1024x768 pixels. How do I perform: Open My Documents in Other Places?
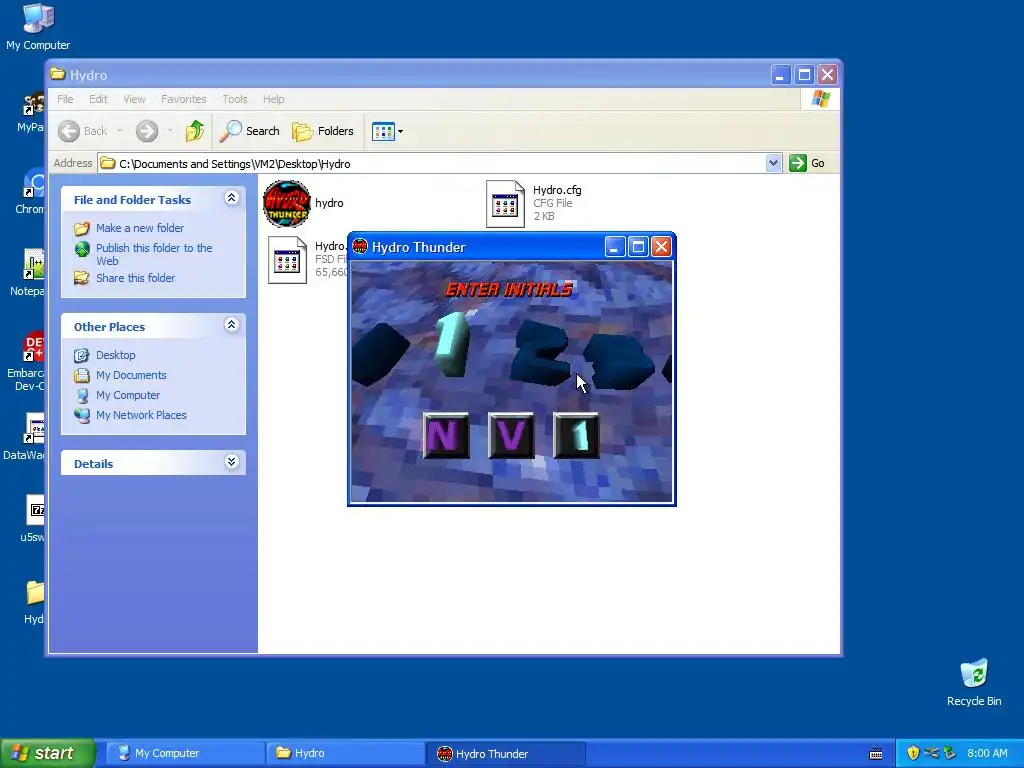tap(131, 376)
